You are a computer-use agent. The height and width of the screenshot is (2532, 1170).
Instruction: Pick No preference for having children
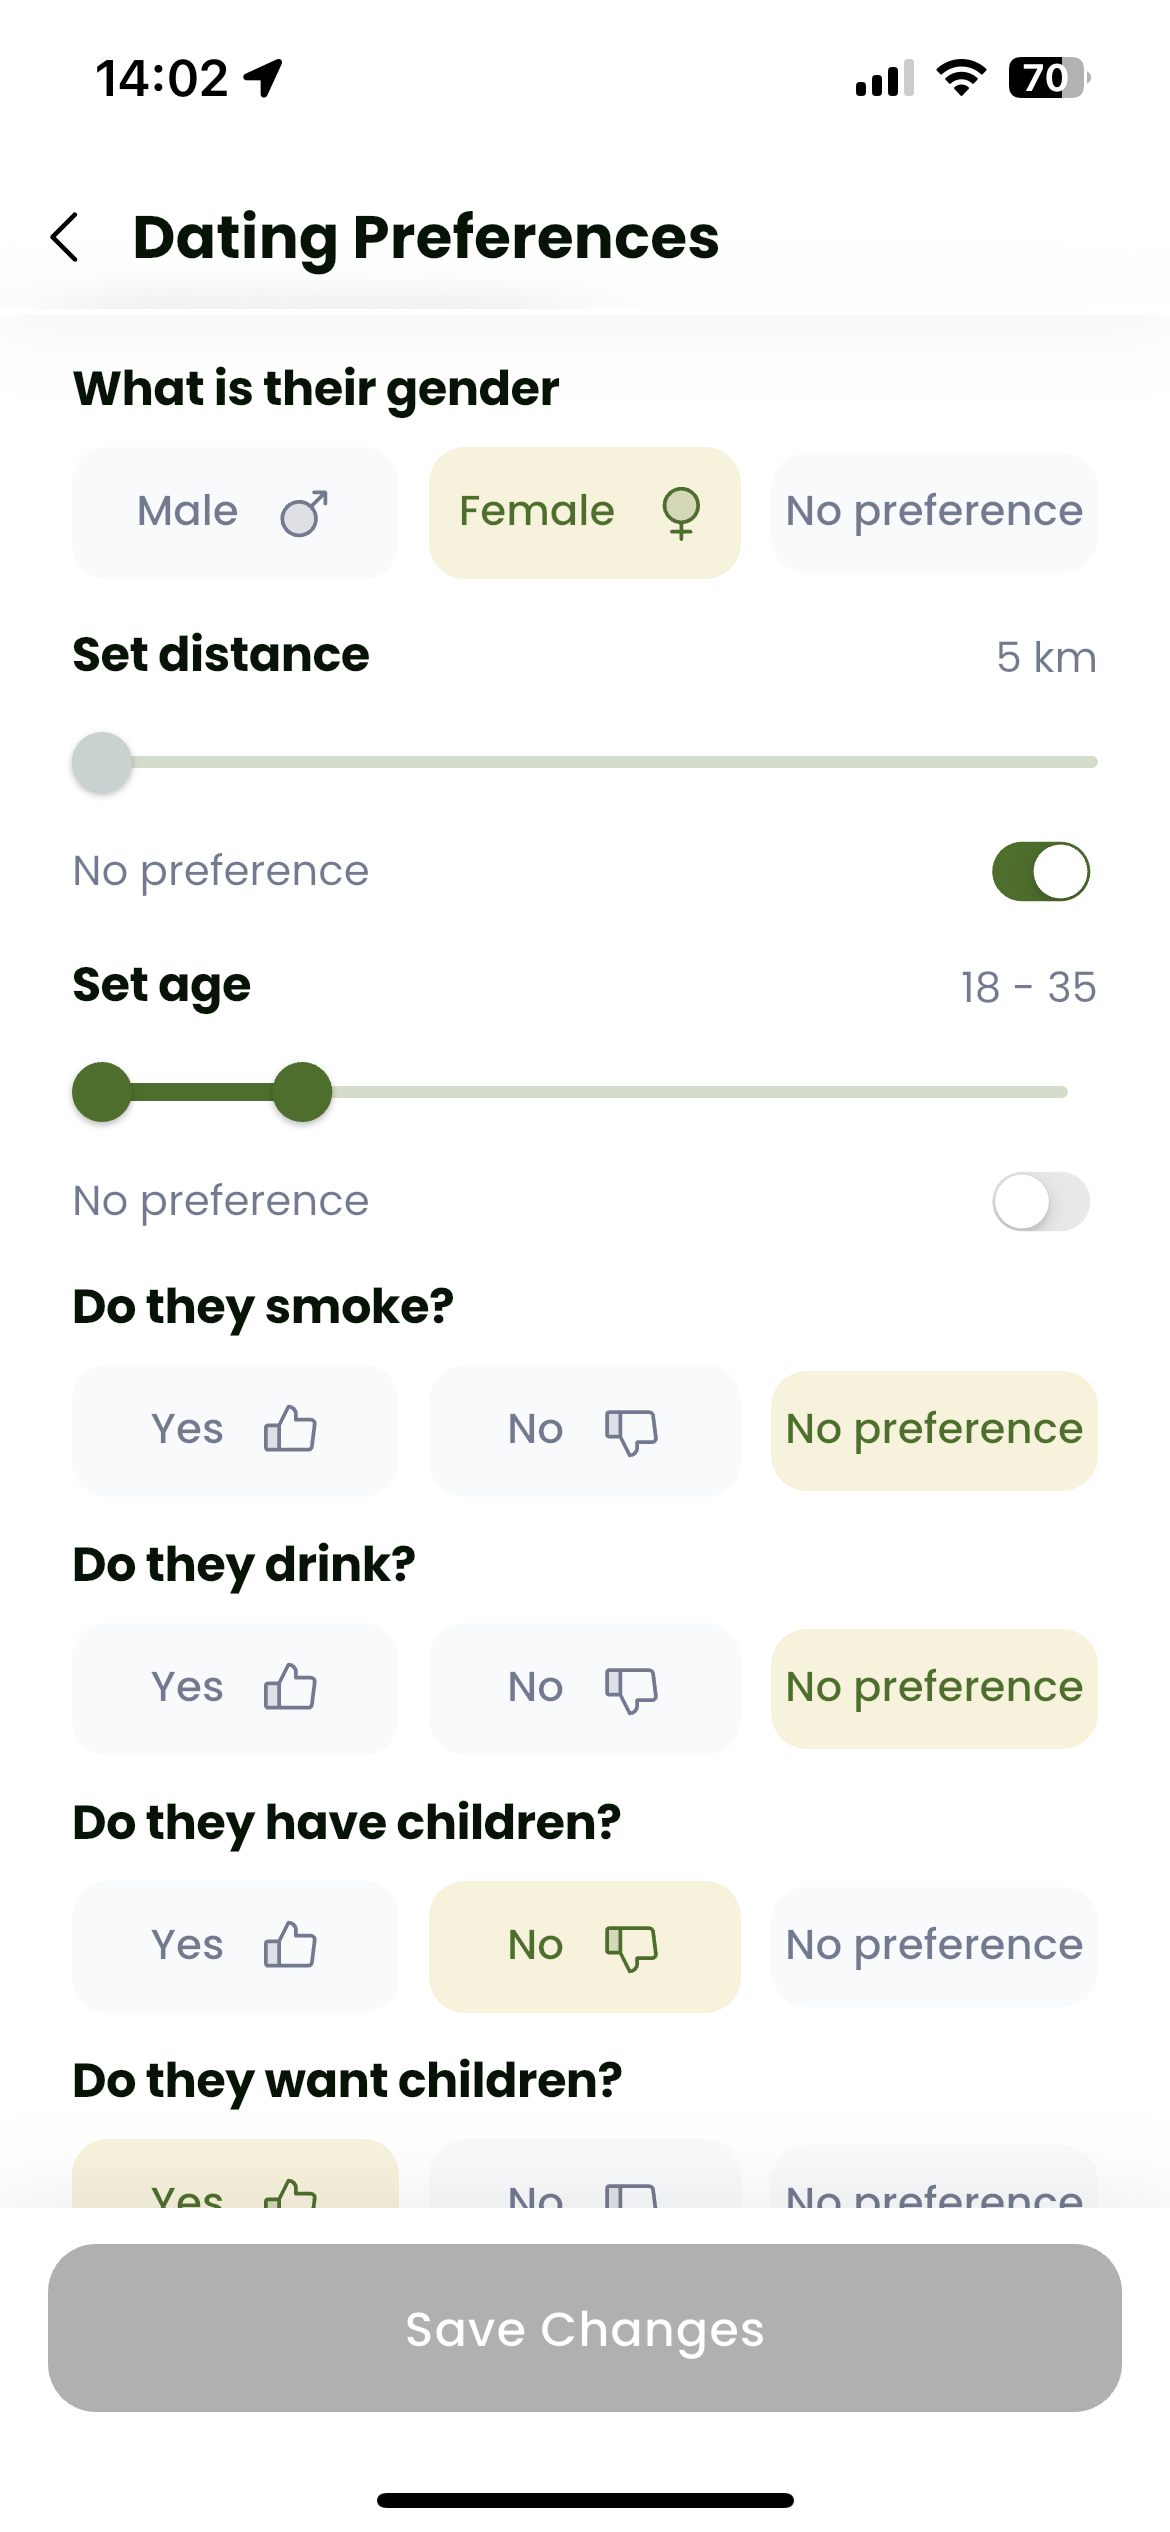(x=934, y=1946)
